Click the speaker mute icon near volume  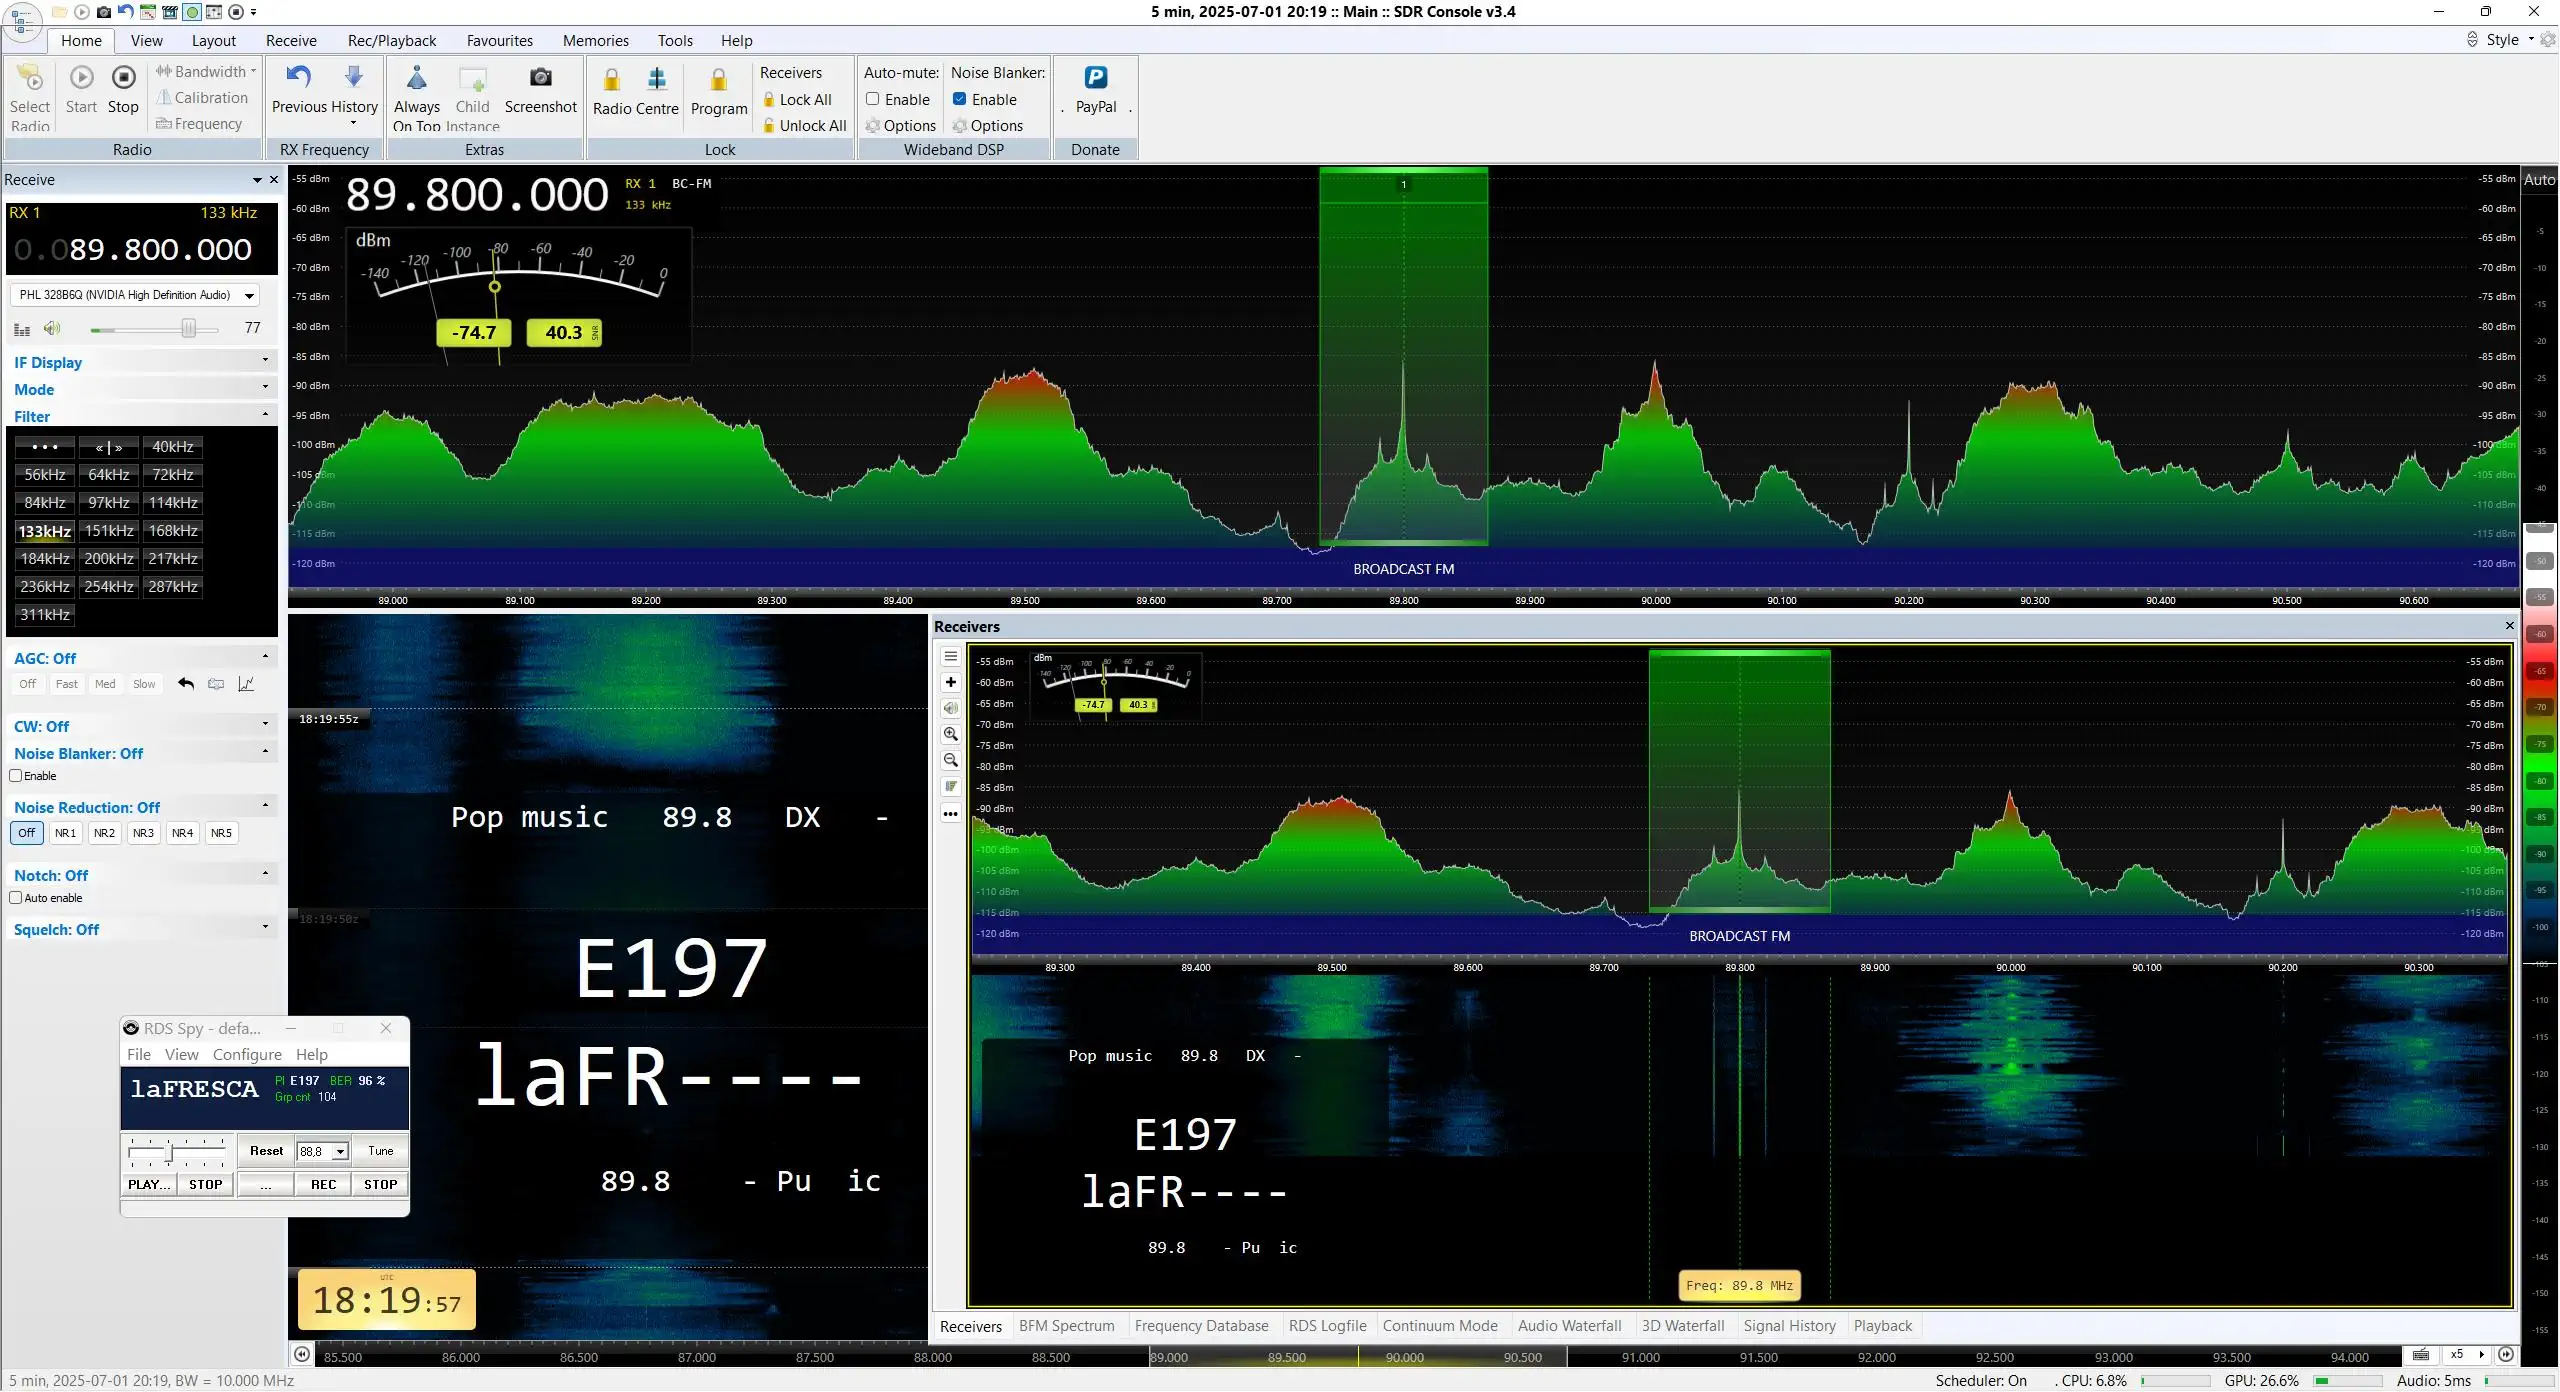pyautogui.click(x=52, y=328)
